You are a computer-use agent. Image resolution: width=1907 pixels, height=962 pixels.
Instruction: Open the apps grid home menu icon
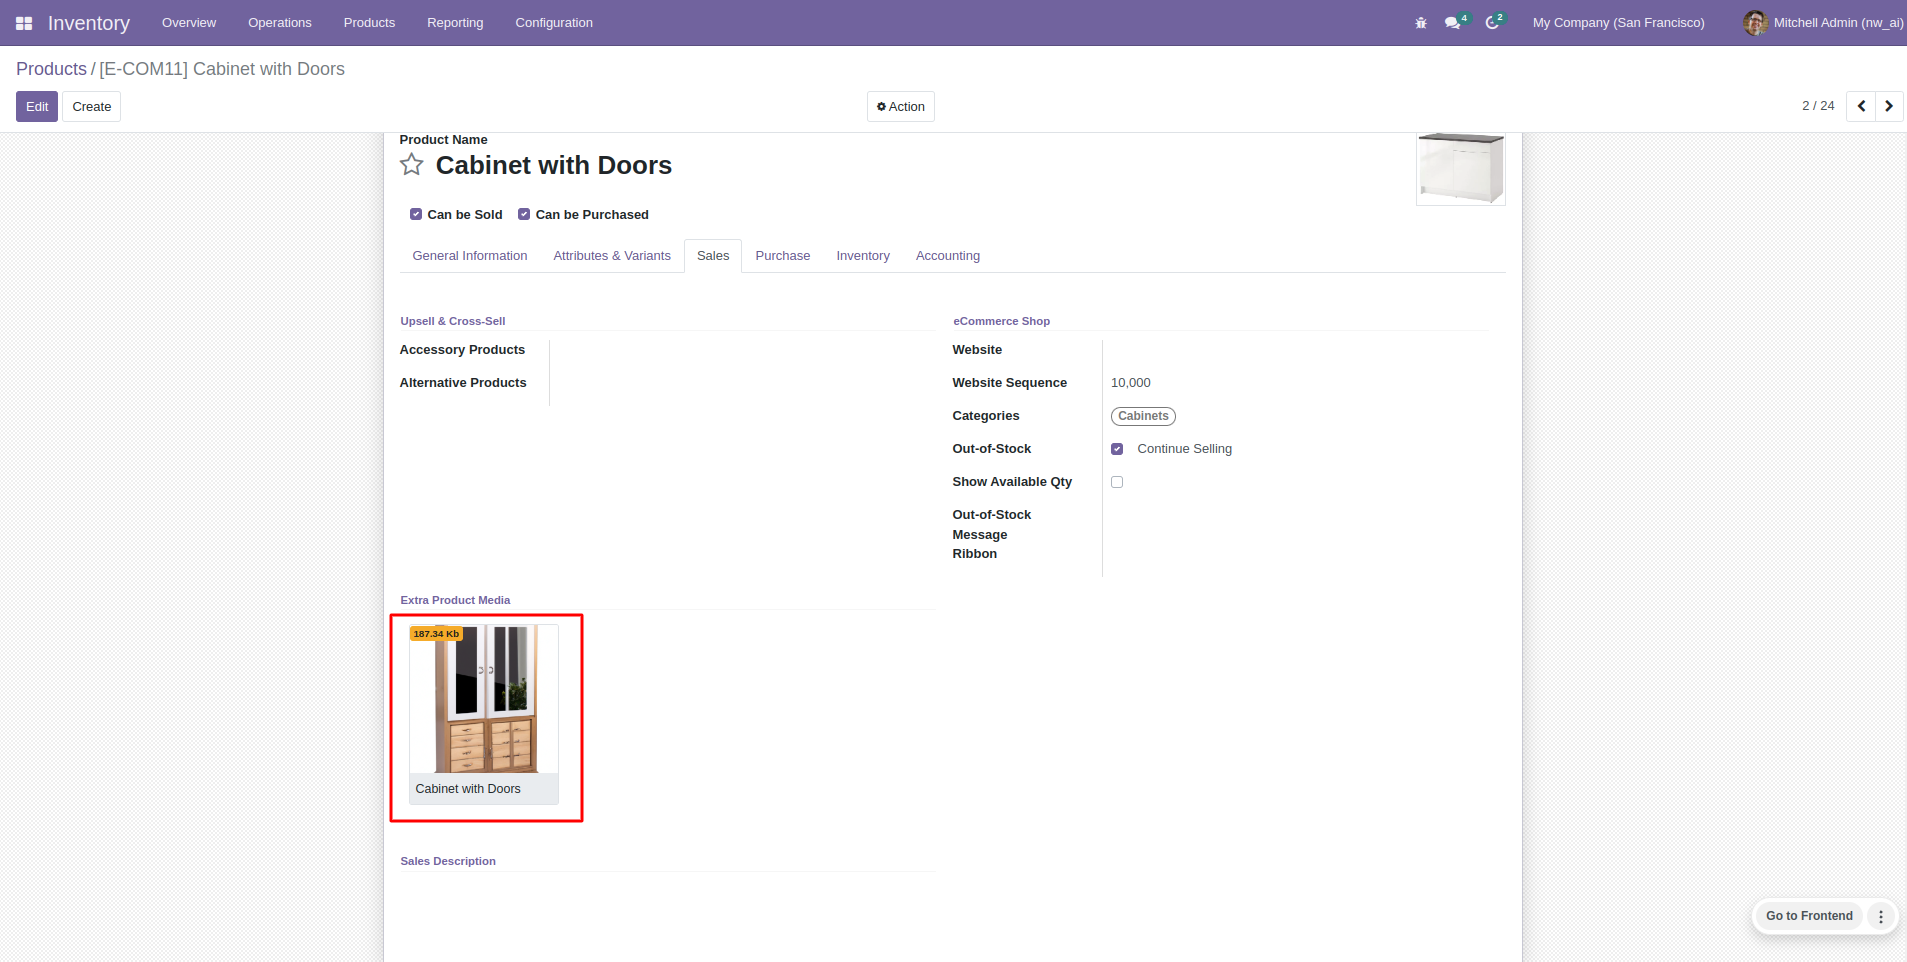tap(24, 23)
